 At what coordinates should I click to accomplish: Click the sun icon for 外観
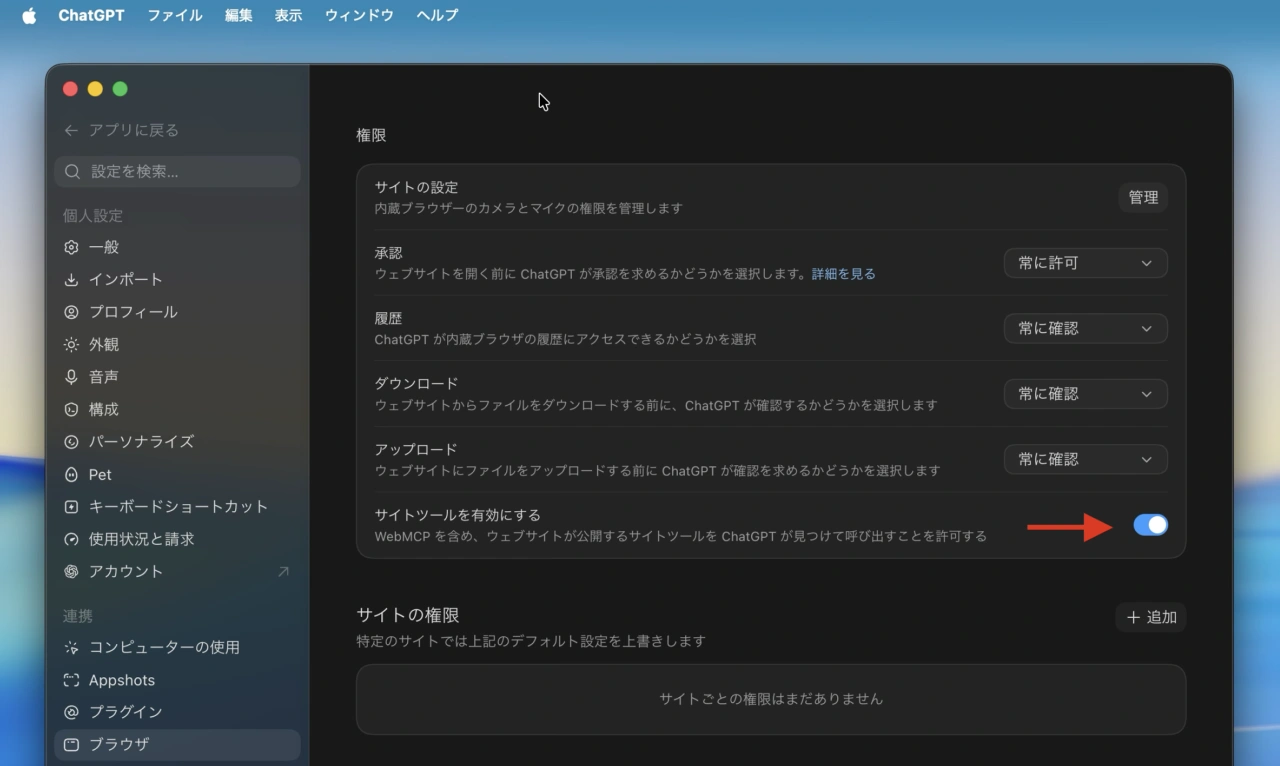point(71,344)
